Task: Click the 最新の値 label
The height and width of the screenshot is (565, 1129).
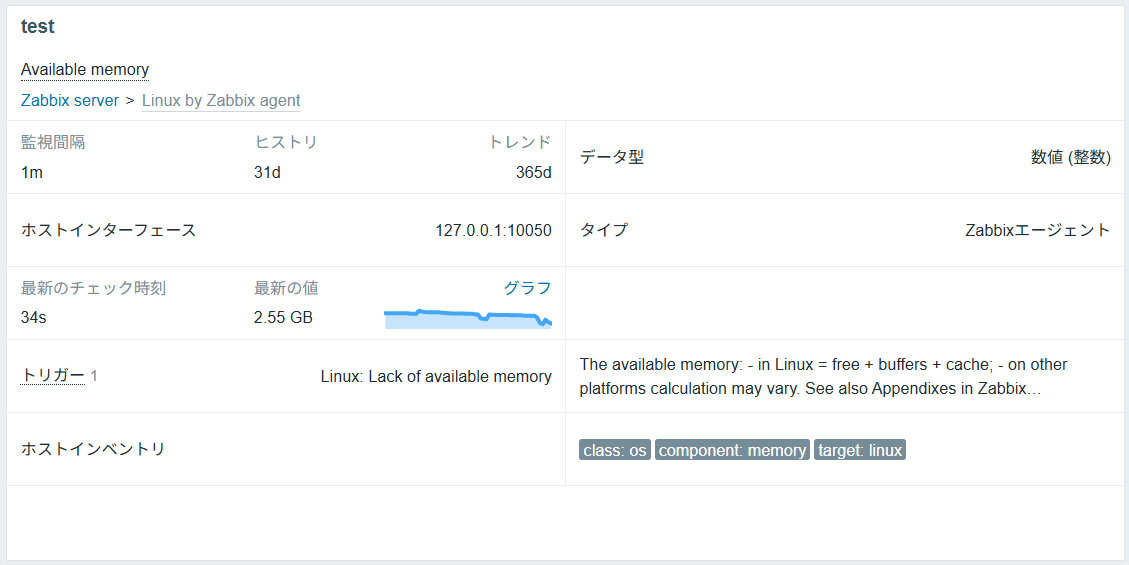Action: [x=287, y=289]
